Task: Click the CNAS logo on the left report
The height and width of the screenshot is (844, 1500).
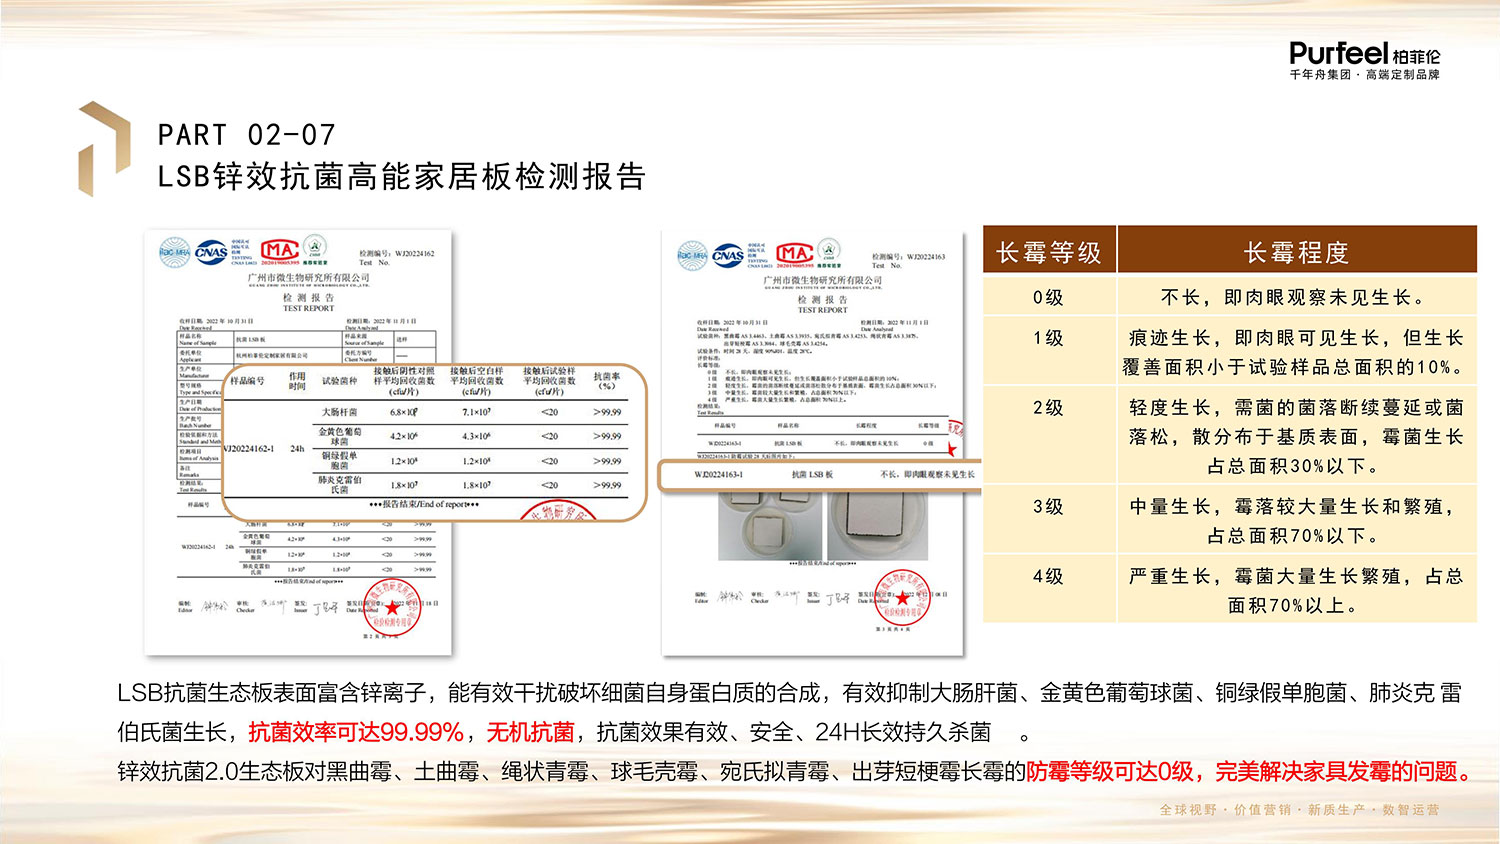Action: 211,252
